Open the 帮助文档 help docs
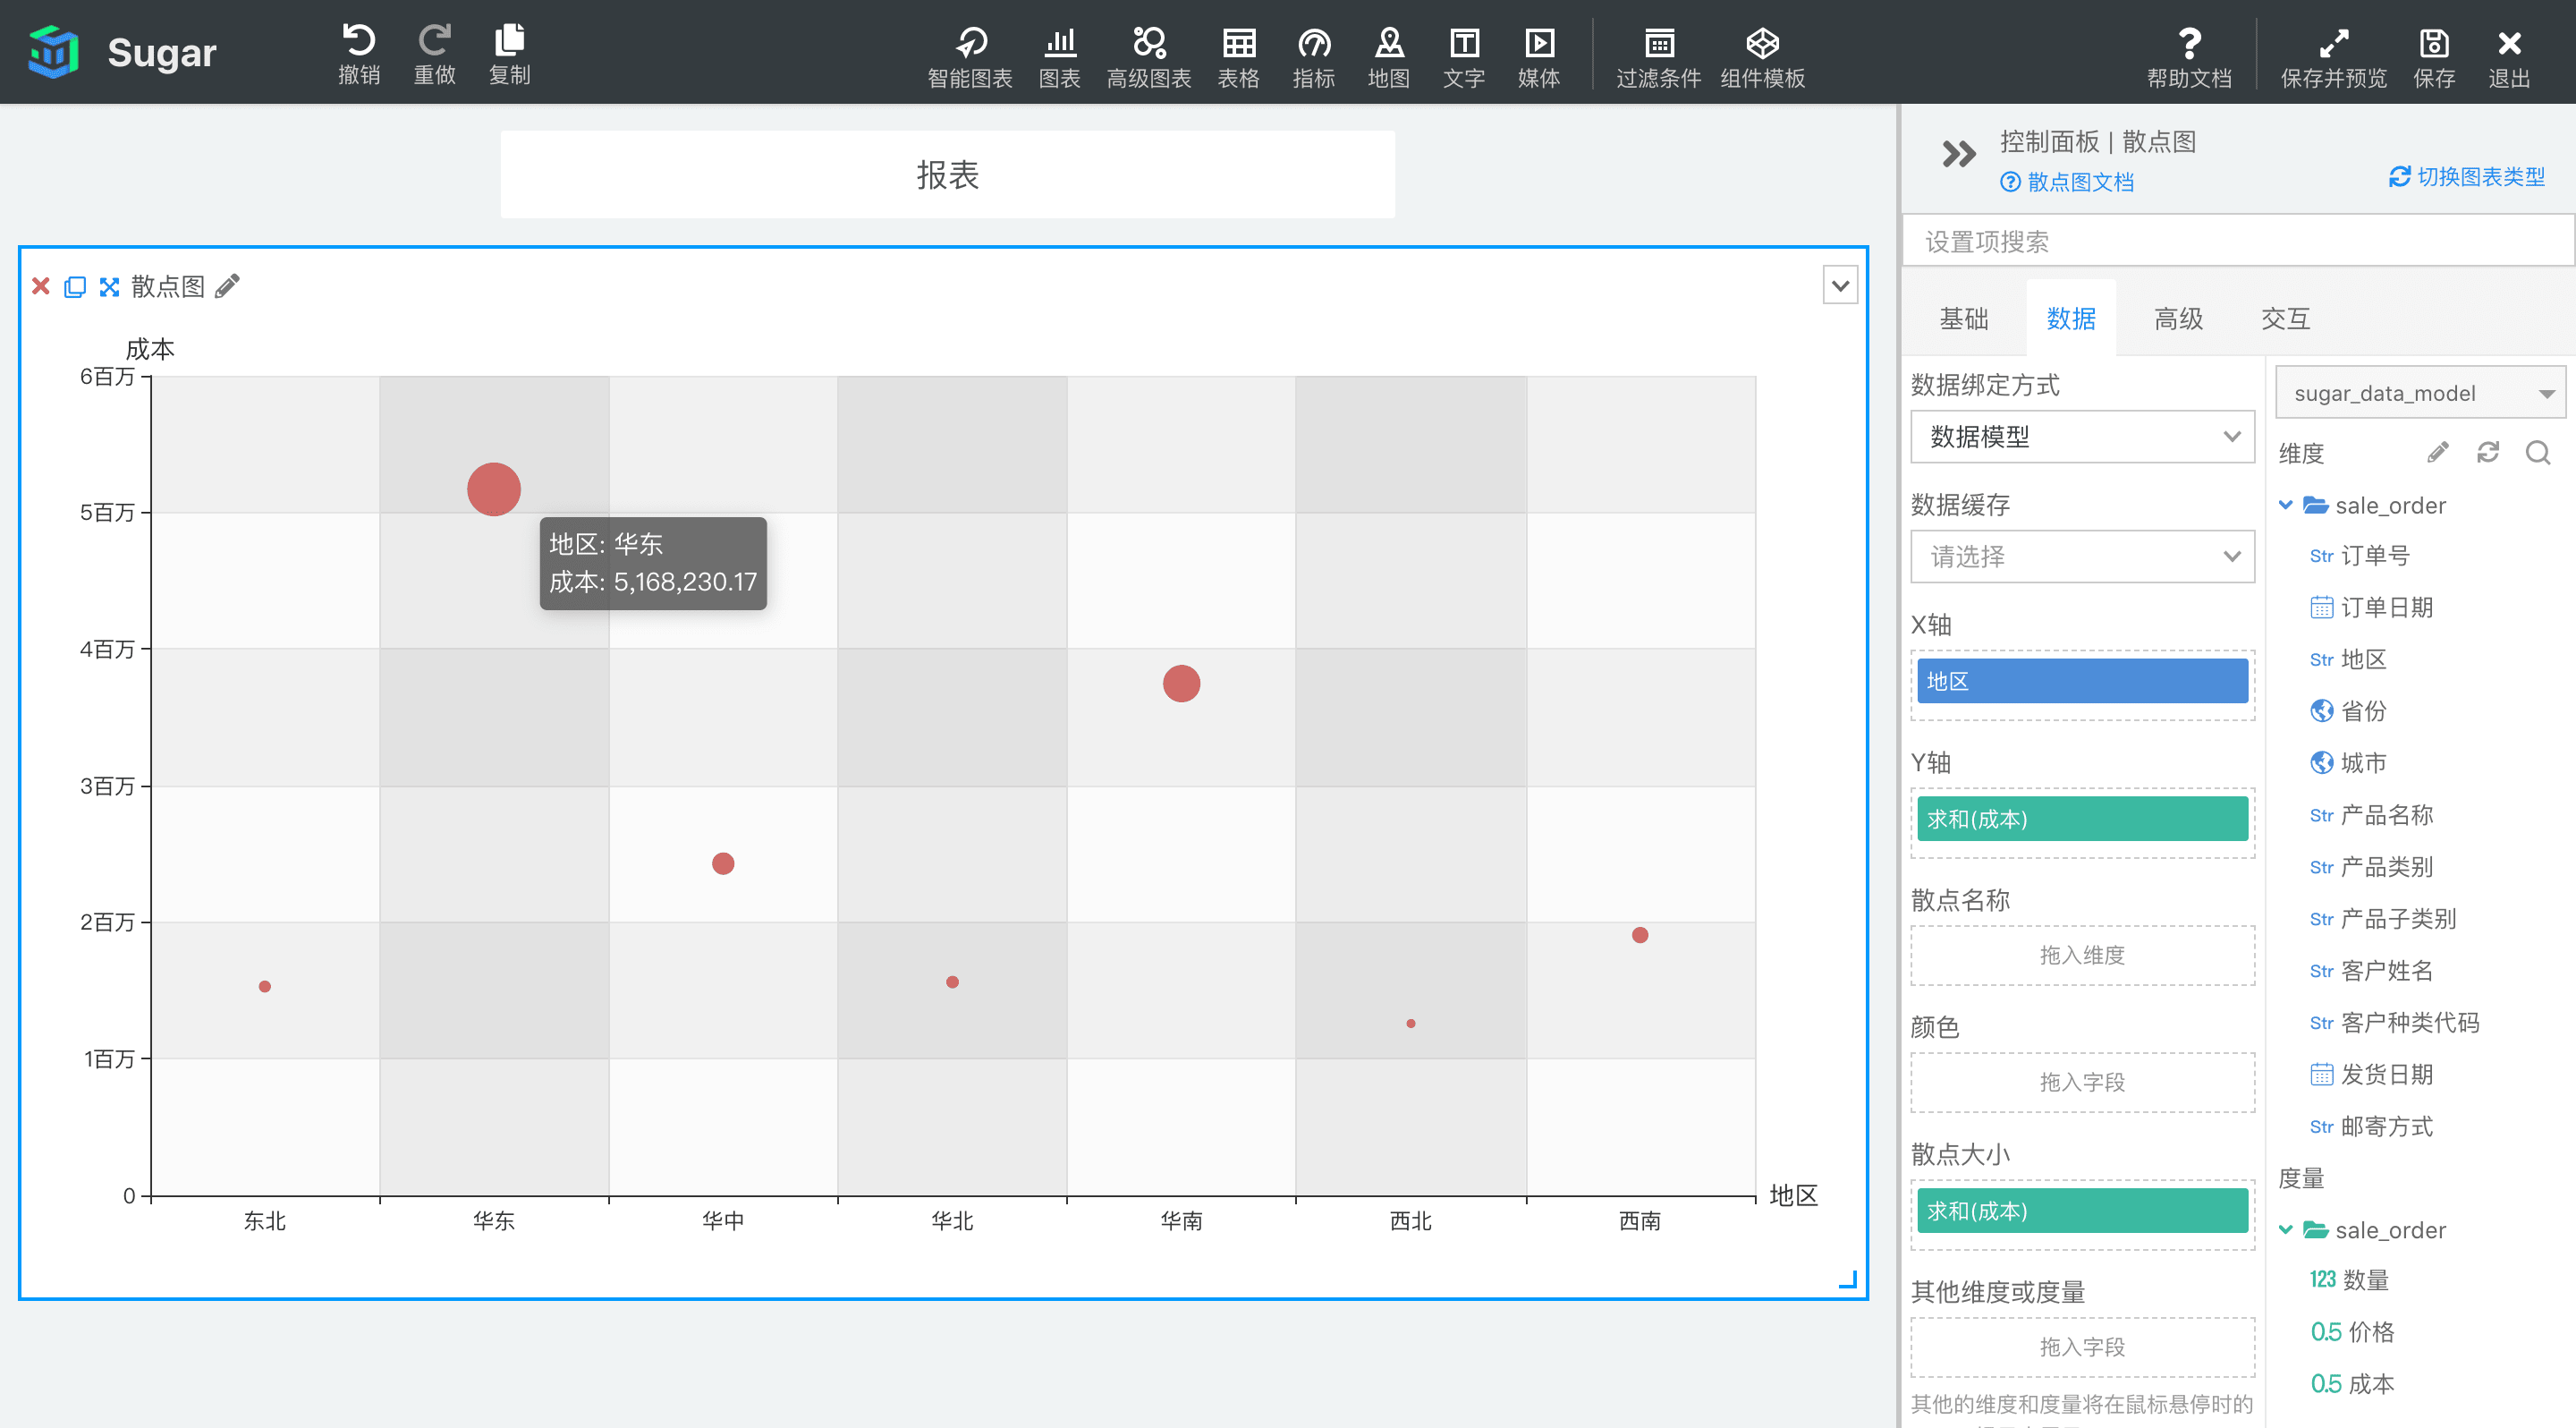This screenshot has height=1428, width=2576. tap(2189, 56)
